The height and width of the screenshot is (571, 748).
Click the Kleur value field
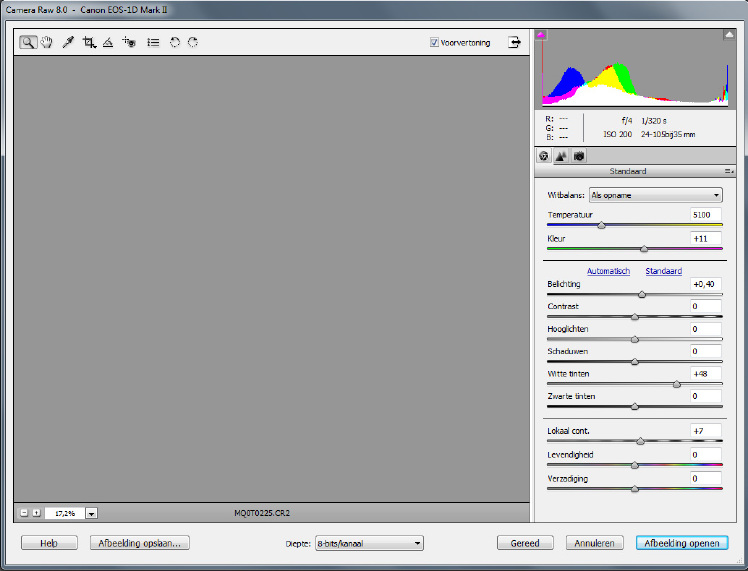706,239
